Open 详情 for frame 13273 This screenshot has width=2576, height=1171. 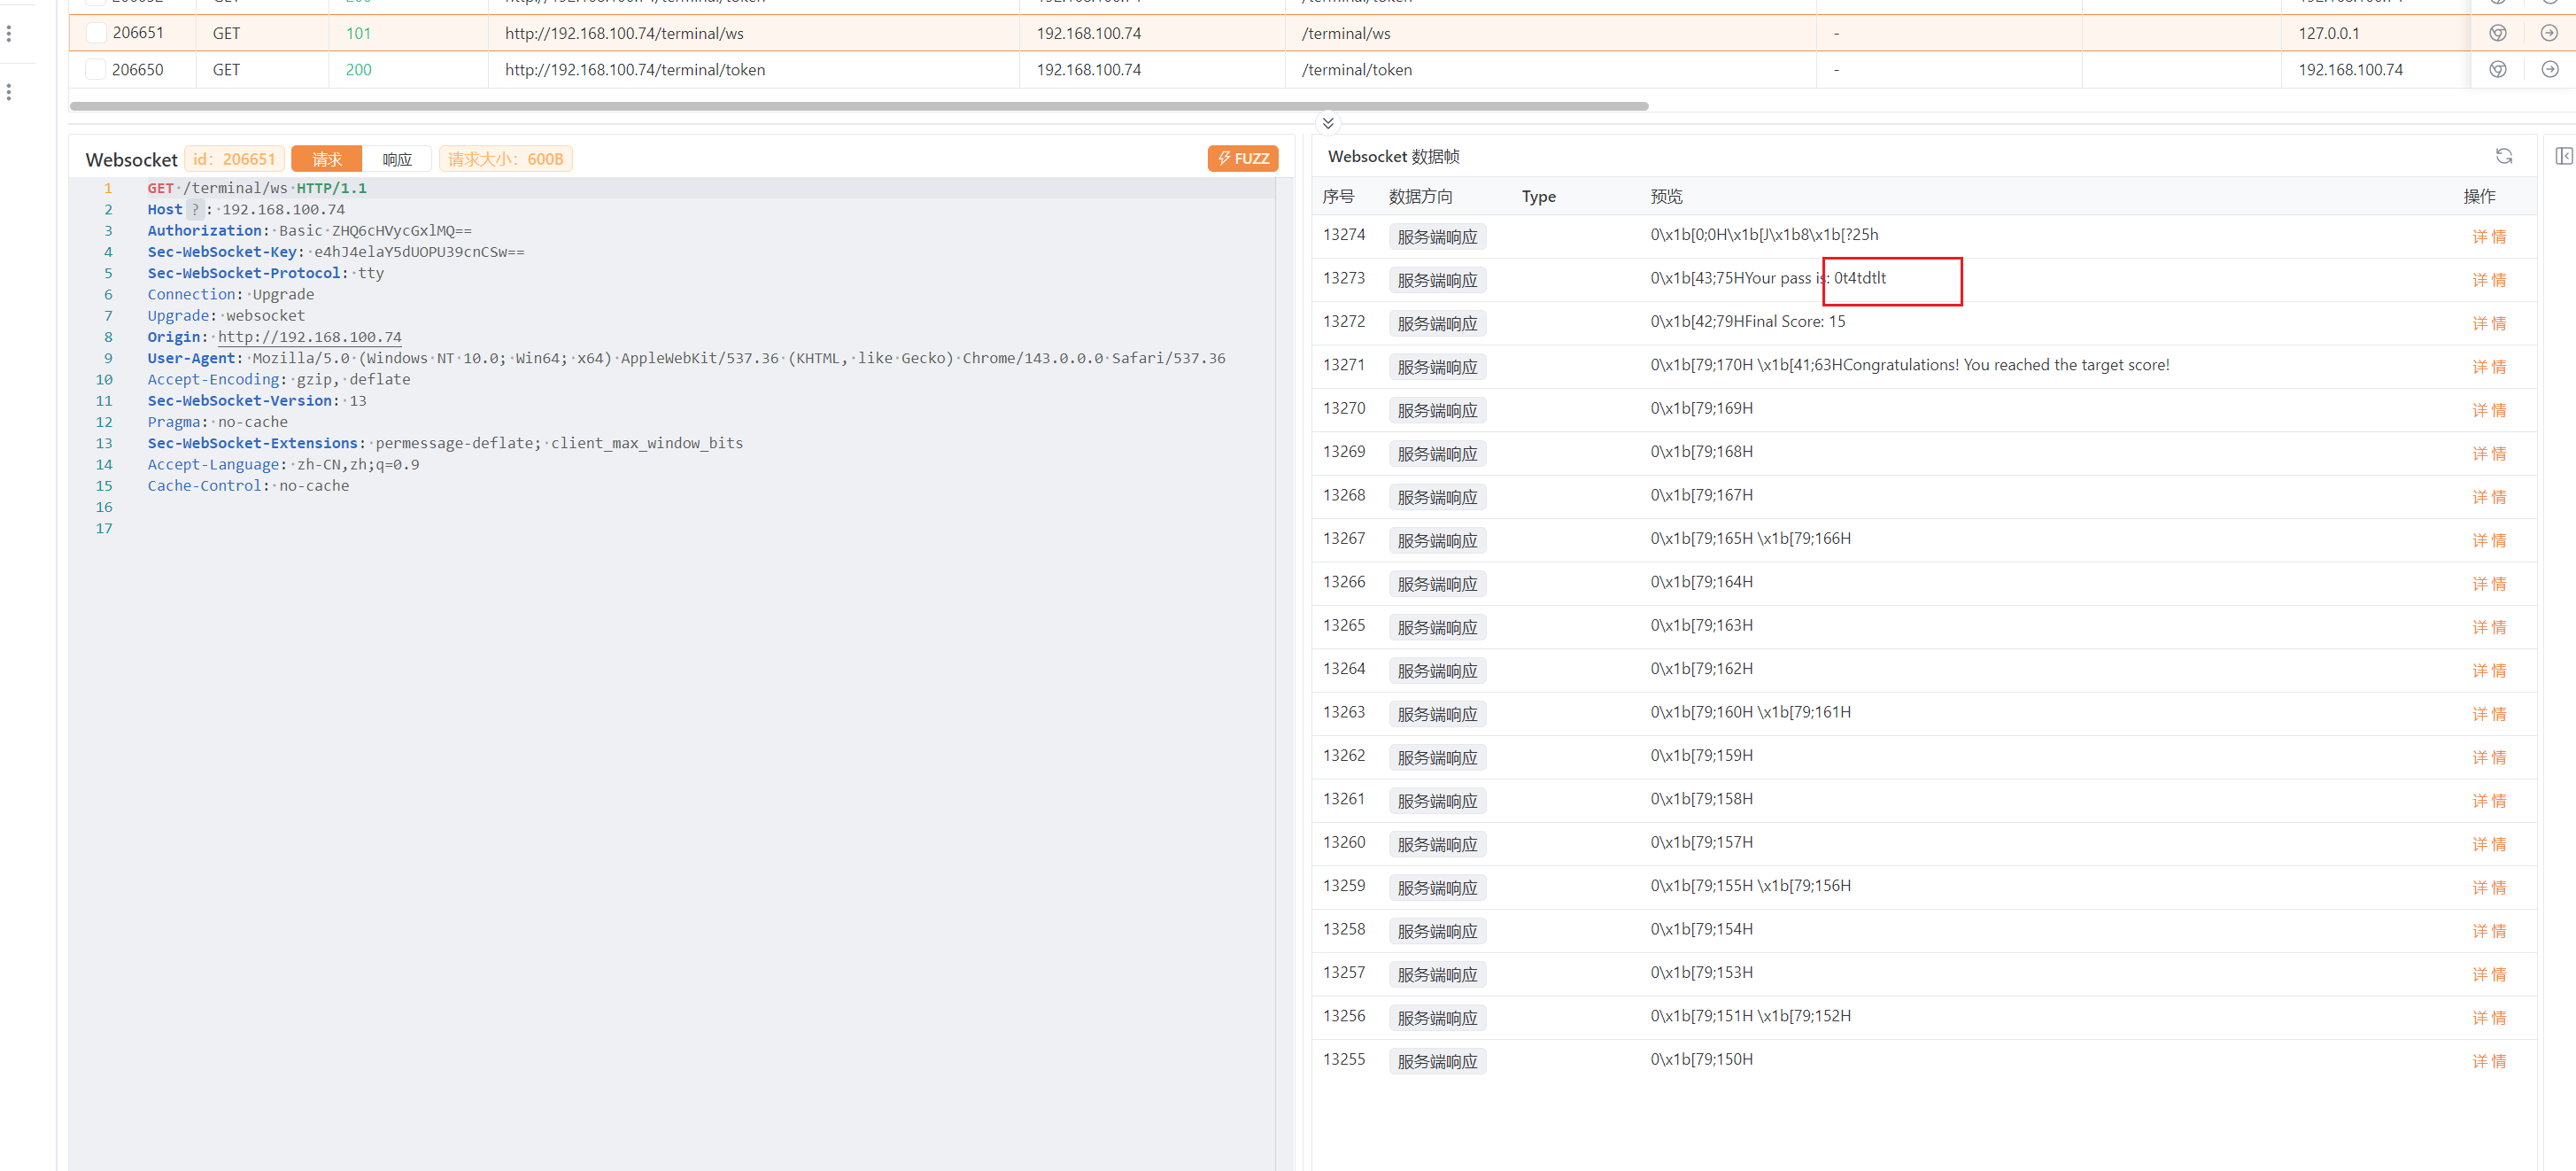[2488, 280]
